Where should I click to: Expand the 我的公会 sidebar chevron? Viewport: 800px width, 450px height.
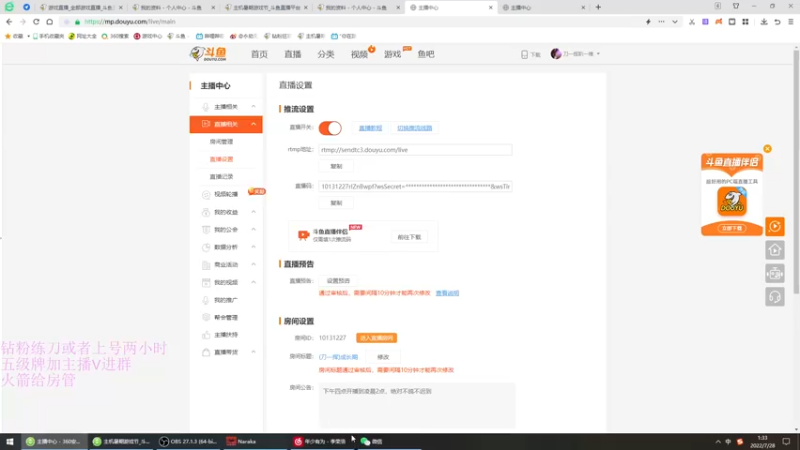[x=253, y=230]
